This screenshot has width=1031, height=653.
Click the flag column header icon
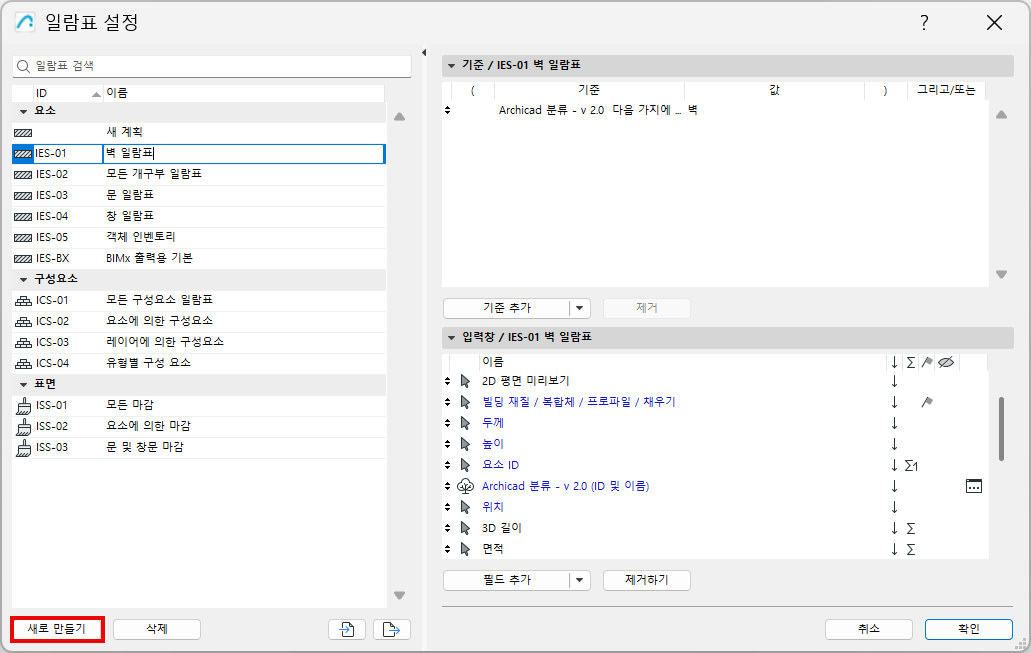click(927, 362)
